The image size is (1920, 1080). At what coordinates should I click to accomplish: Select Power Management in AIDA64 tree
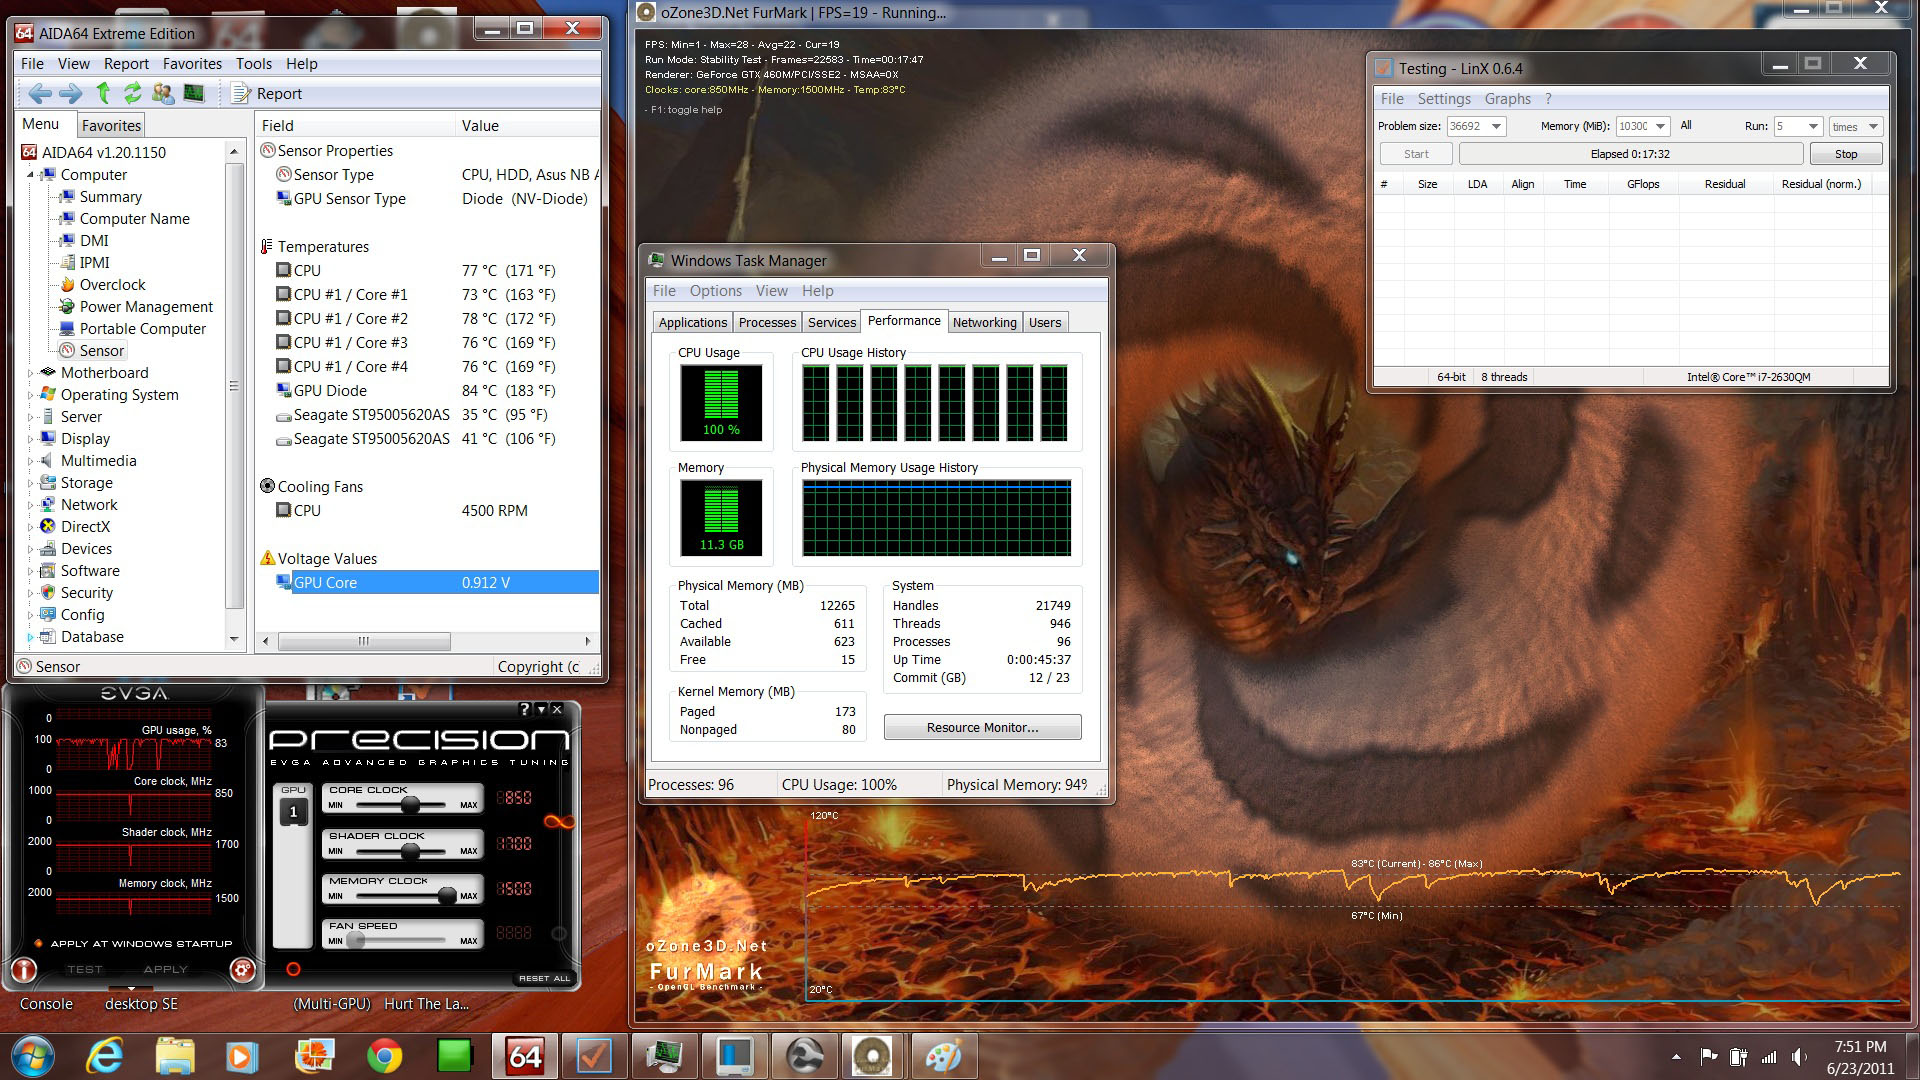(x=146, y=307)
